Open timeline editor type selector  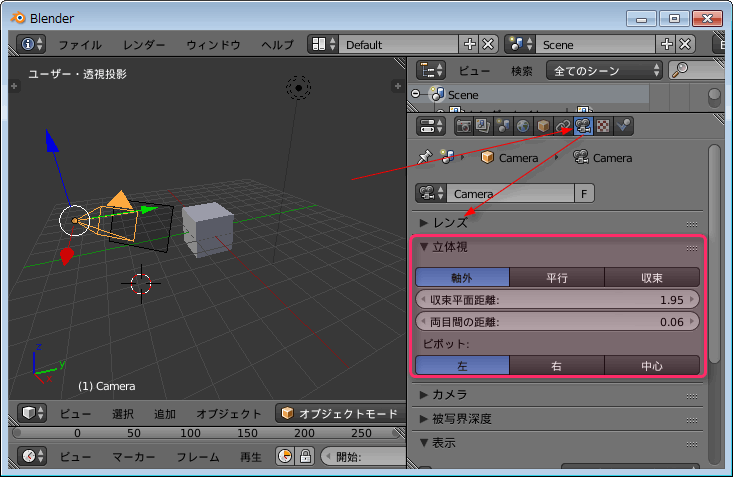[32, 456]
